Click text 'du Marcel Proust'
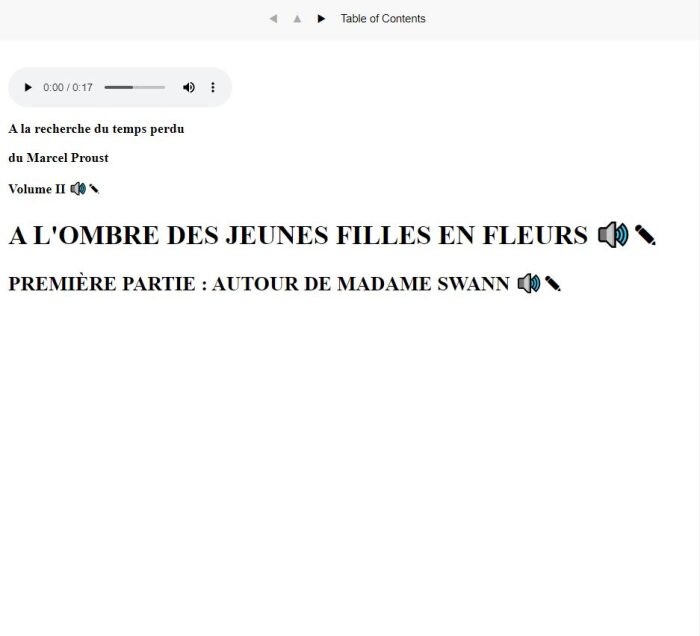 point(58,158)
